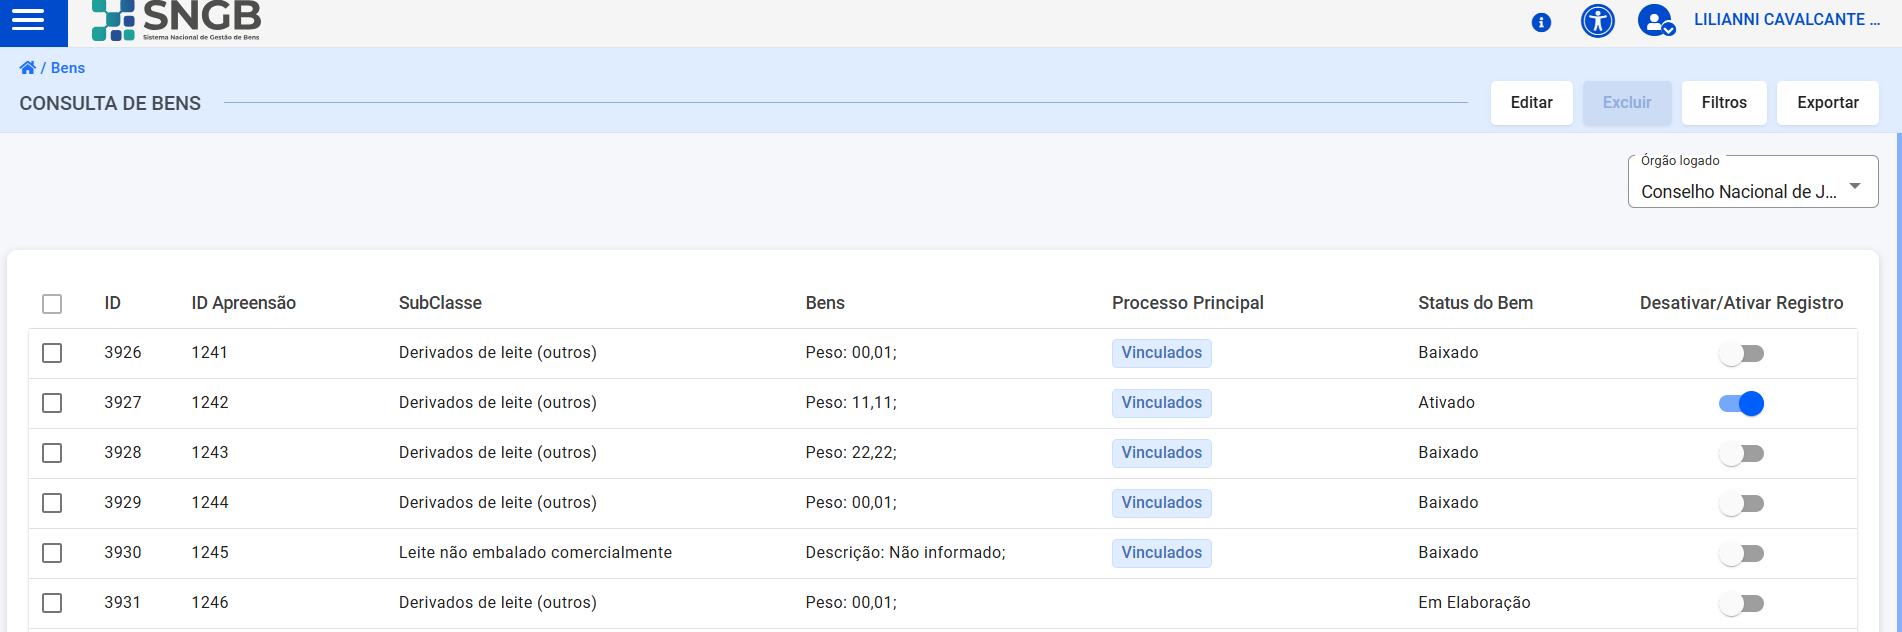Click the Editar button

(1531, 103)
